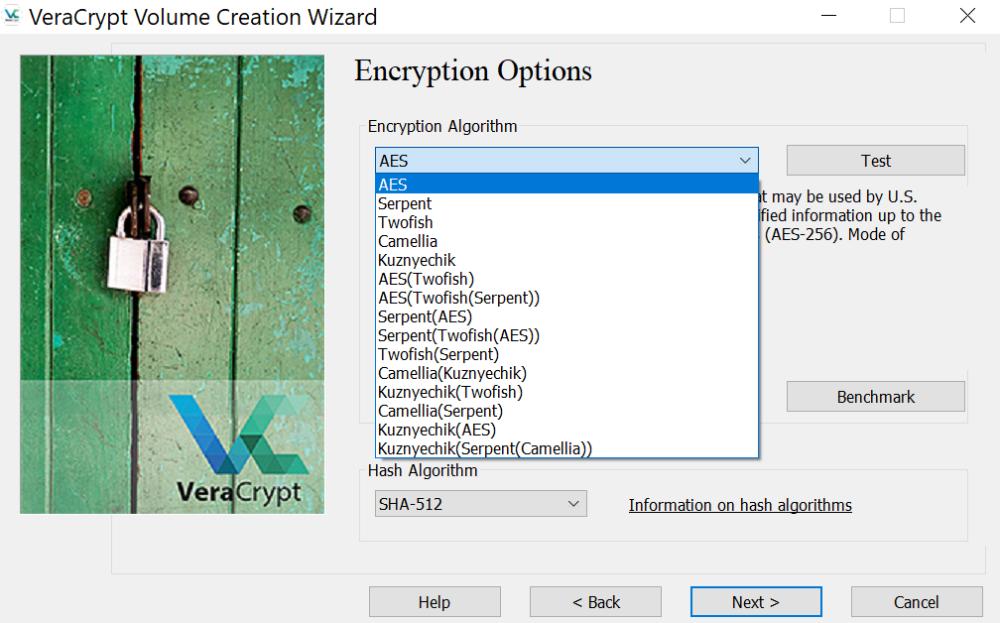Open the Benchmark tool
This screenshot has height=623, width=1000.
coord(875,397)
